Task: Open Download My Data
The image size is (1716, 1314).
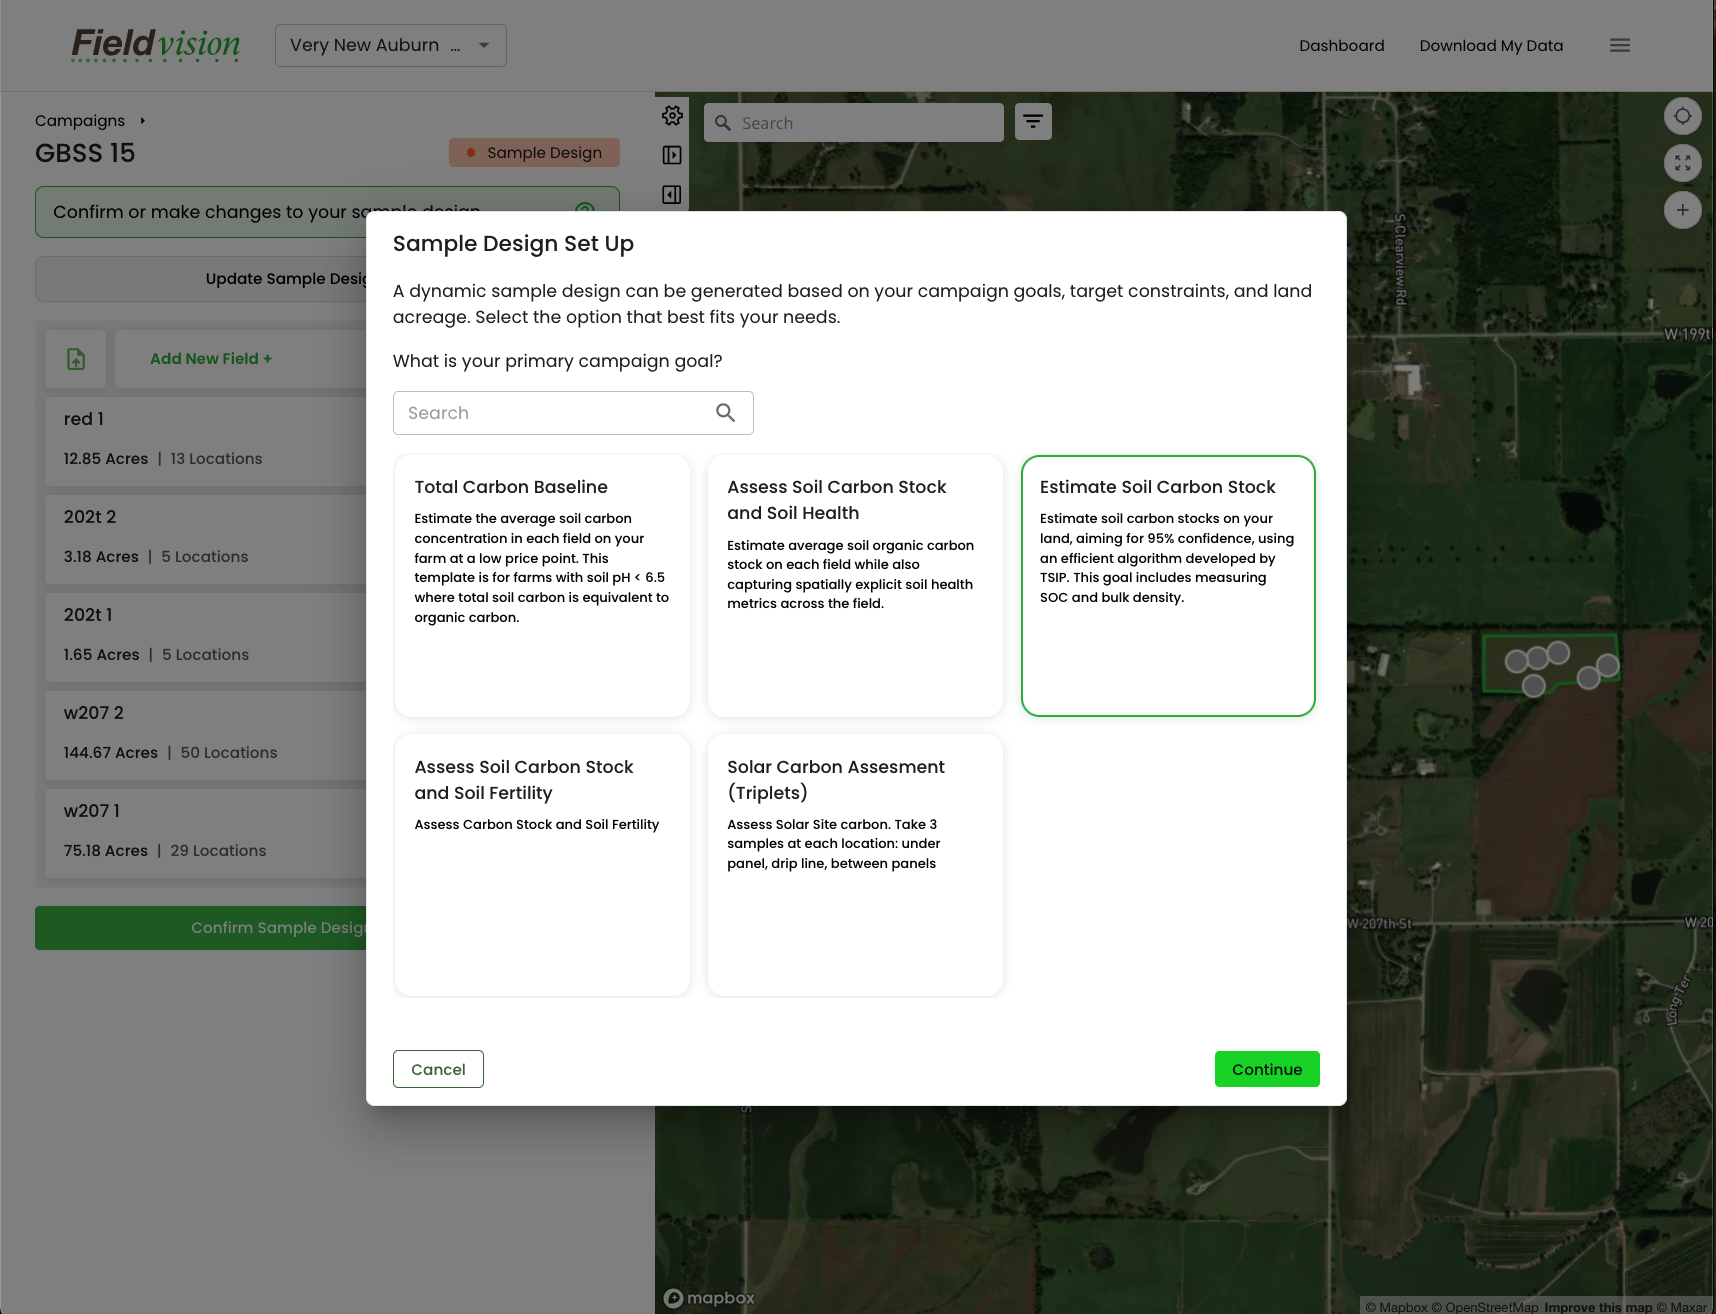Action: click(1491, 45)
